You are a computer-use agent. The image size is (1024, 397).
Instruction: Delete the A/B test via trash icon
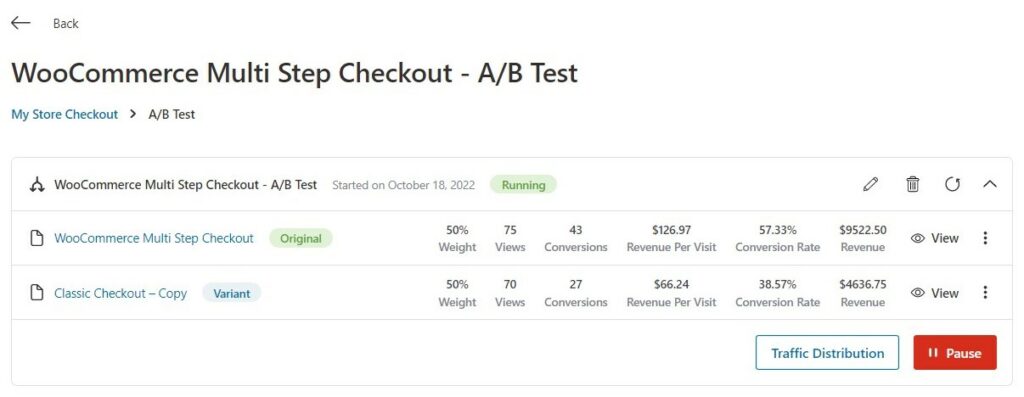click(912, 184)
